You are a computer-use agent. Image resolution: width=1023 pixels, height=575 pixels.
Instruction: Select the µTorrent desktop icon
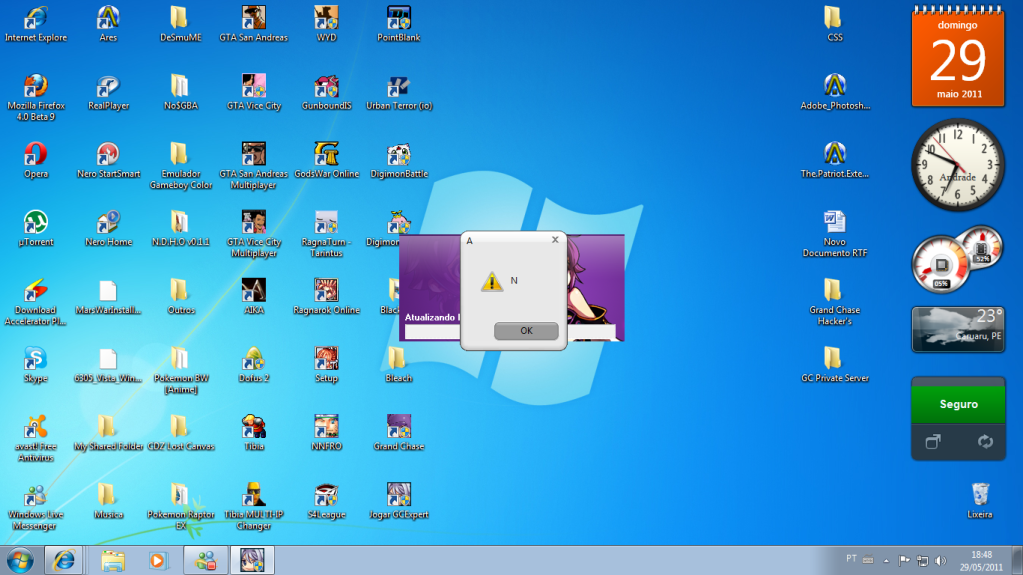pyautogui.click(x=36, y=222)
